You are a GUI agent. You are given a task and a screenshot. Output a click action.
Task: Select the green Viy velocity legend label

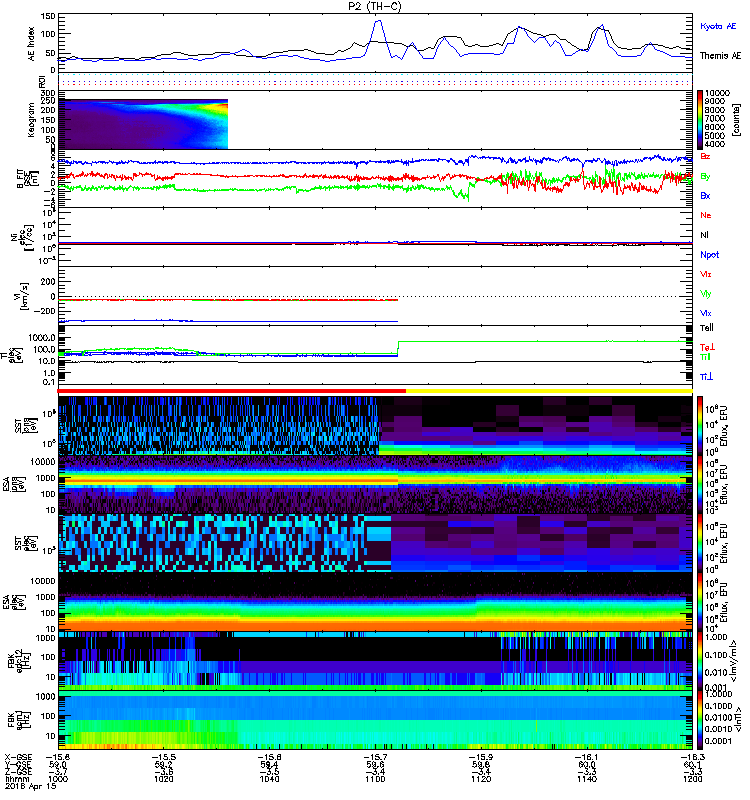click(x=705, y=294)
